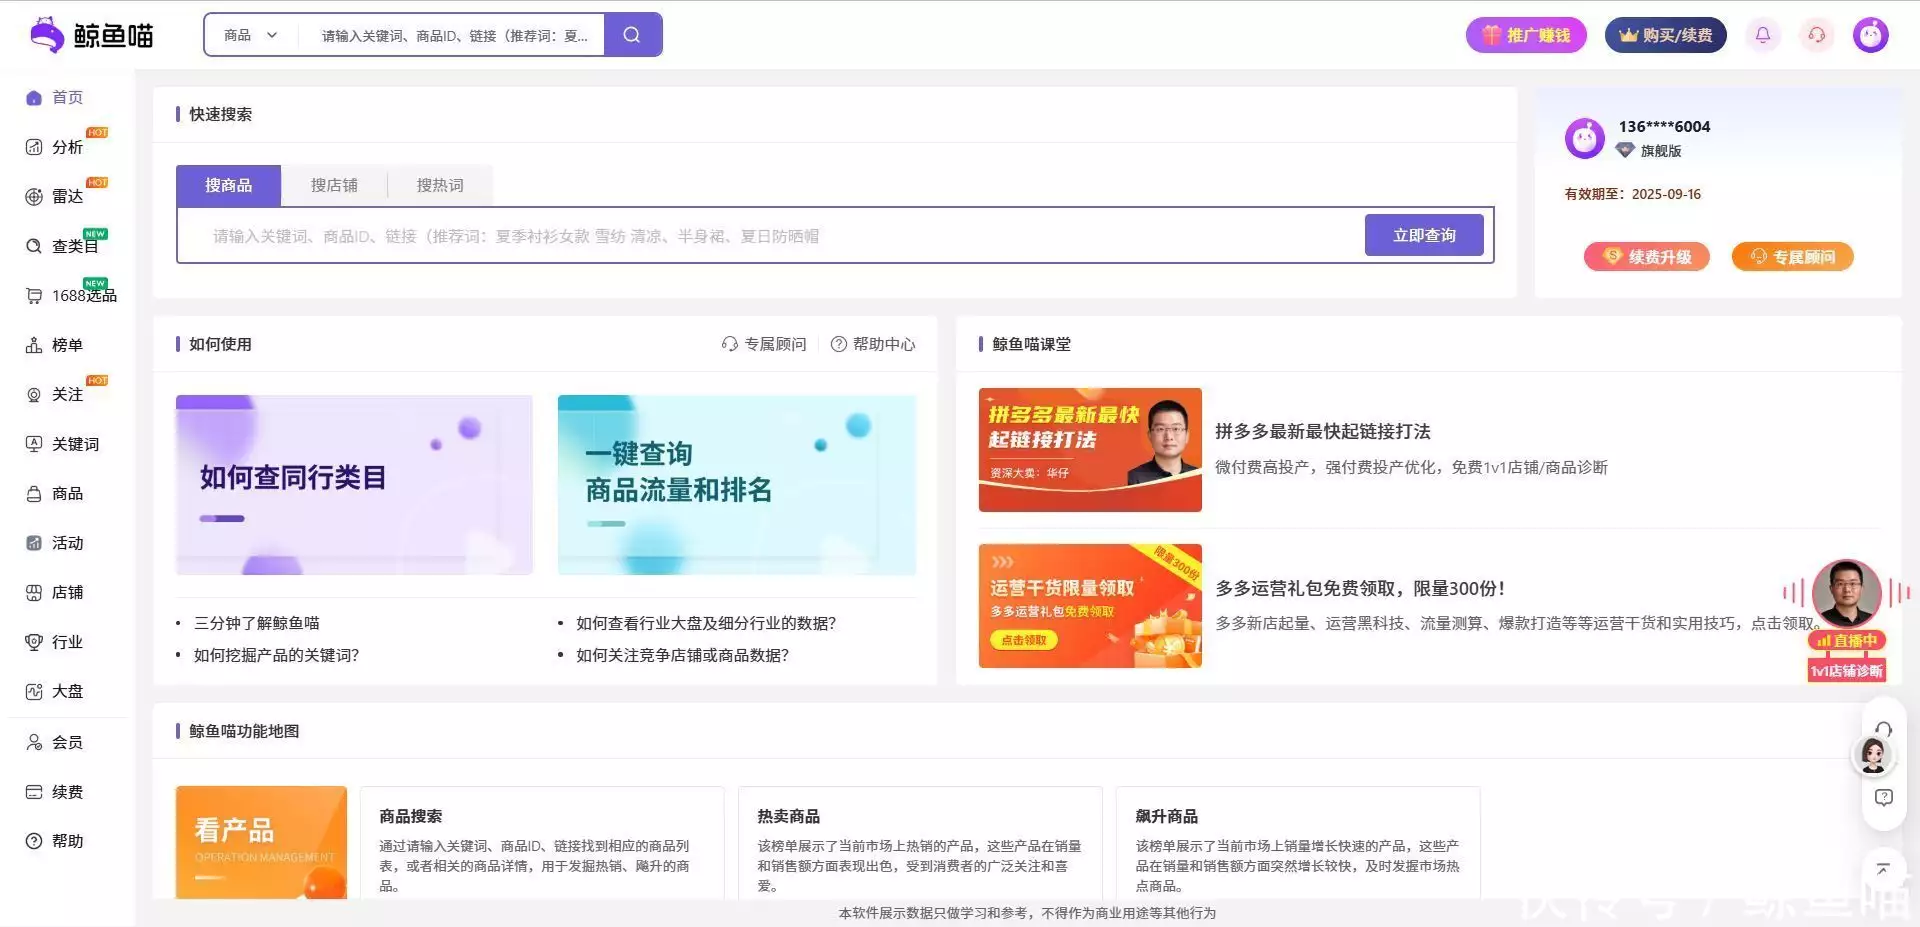Click the back-to-top arrow icon
Screen dimensions: 1920x927
coord(1883,869)
